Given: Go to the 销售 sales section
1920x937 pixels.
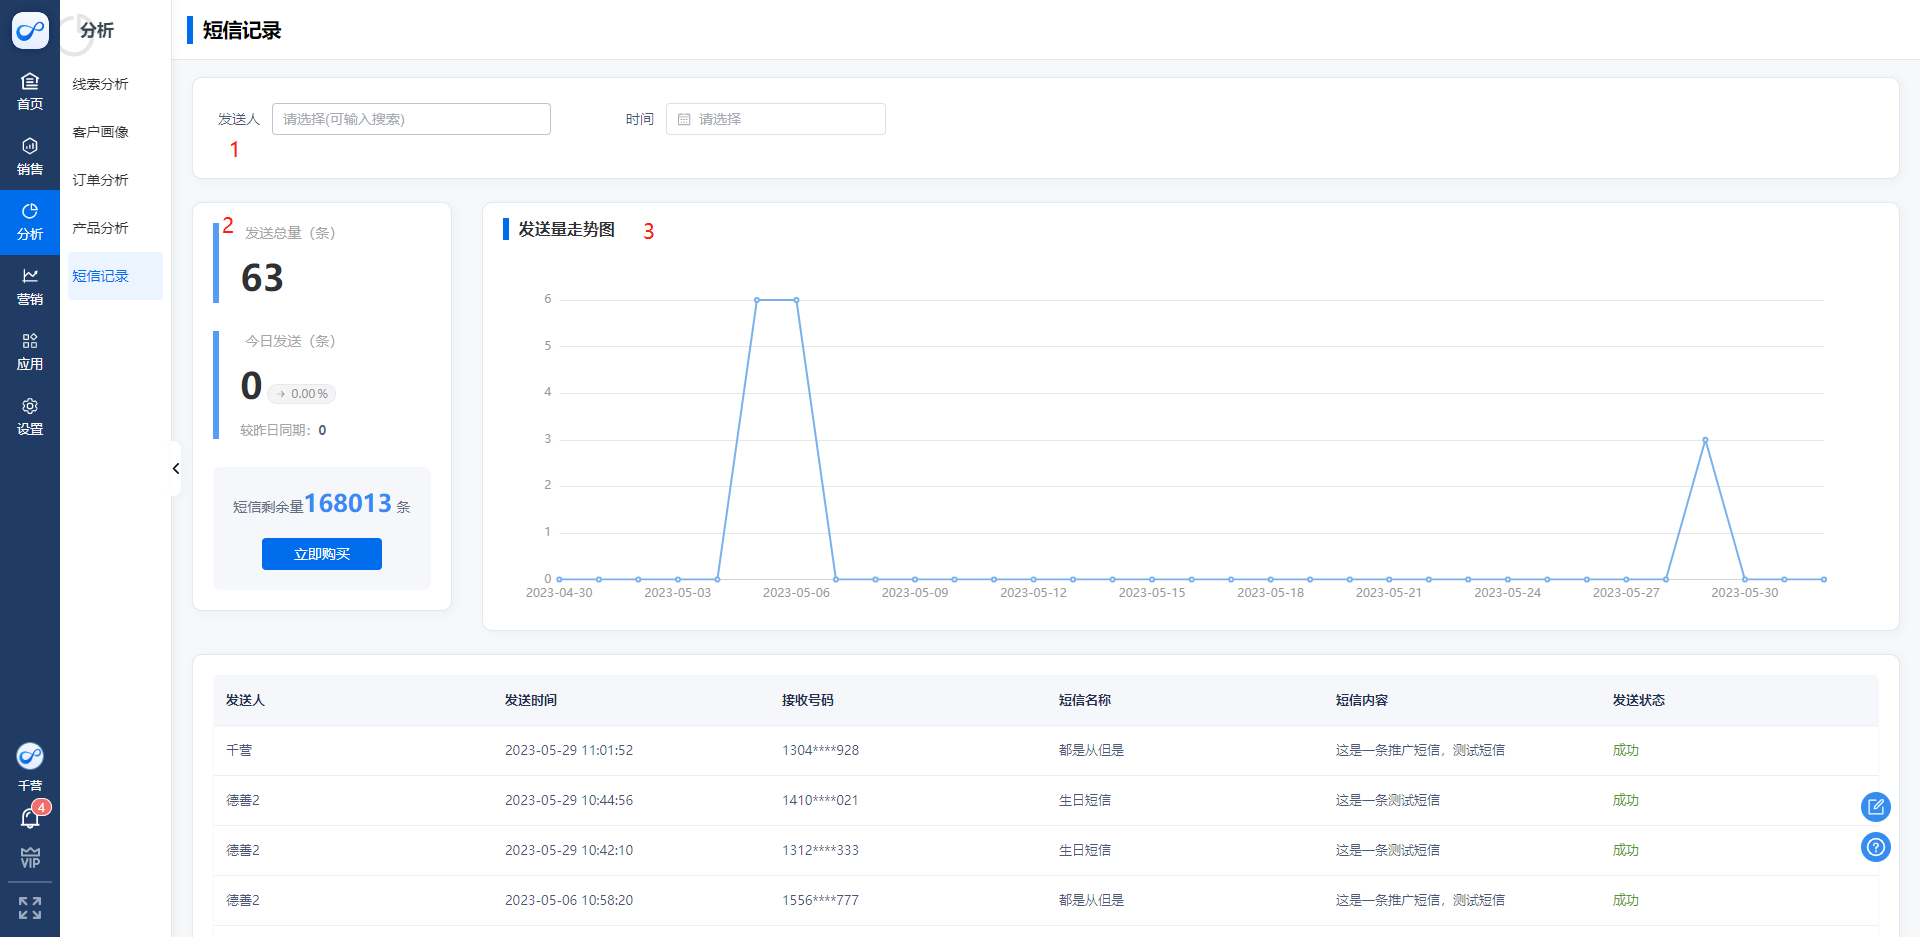Looking at the screenshot, I should click(x=30, y=156).
